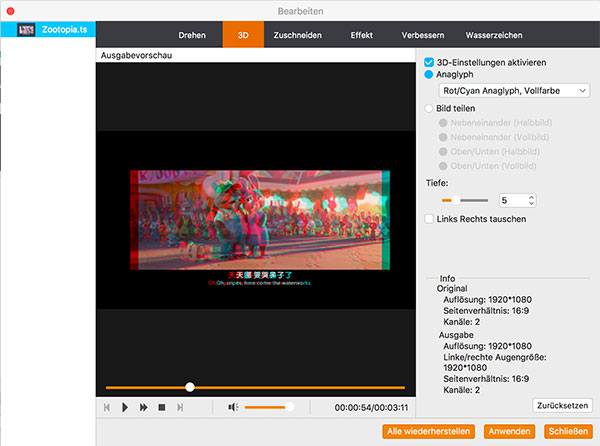The image size is (600, 446).
Task: Increase Tiefe value with stepper up arrow
Action: point(531,197)
